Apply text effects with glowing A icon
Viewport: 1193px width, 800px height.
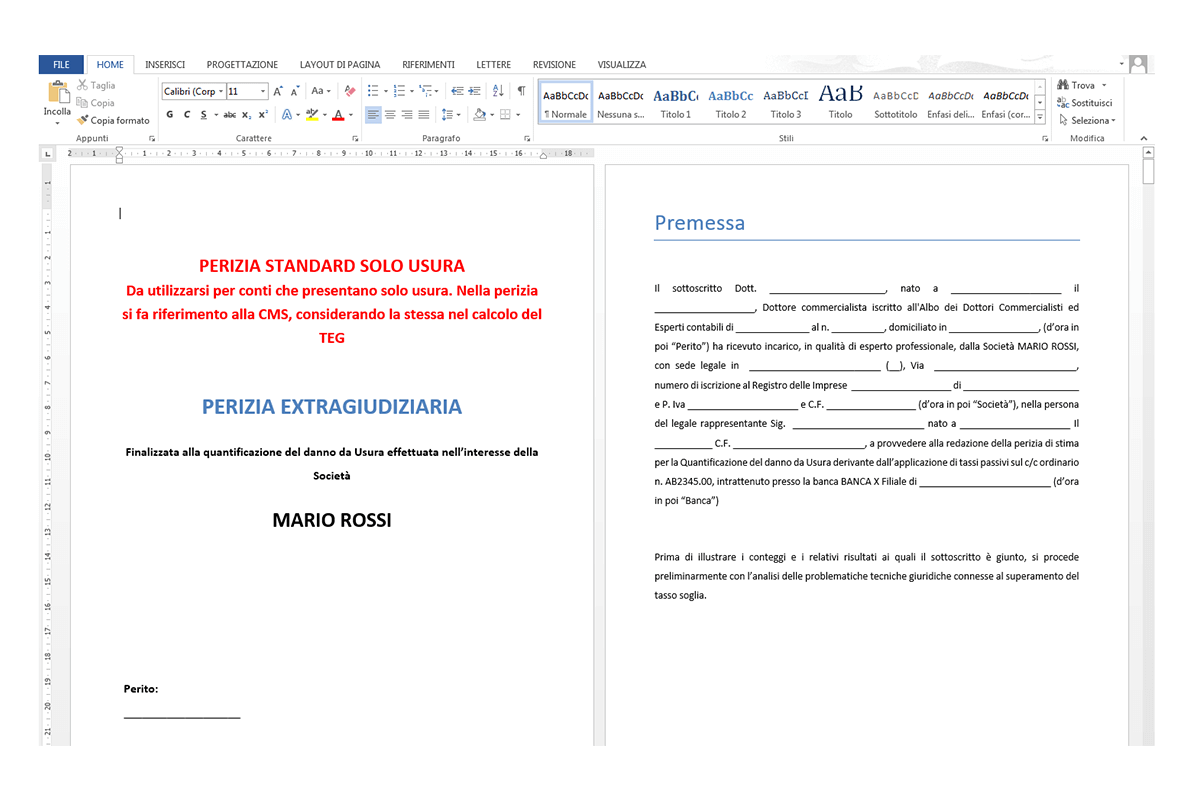pyautogui.click(x=287, y=115)
